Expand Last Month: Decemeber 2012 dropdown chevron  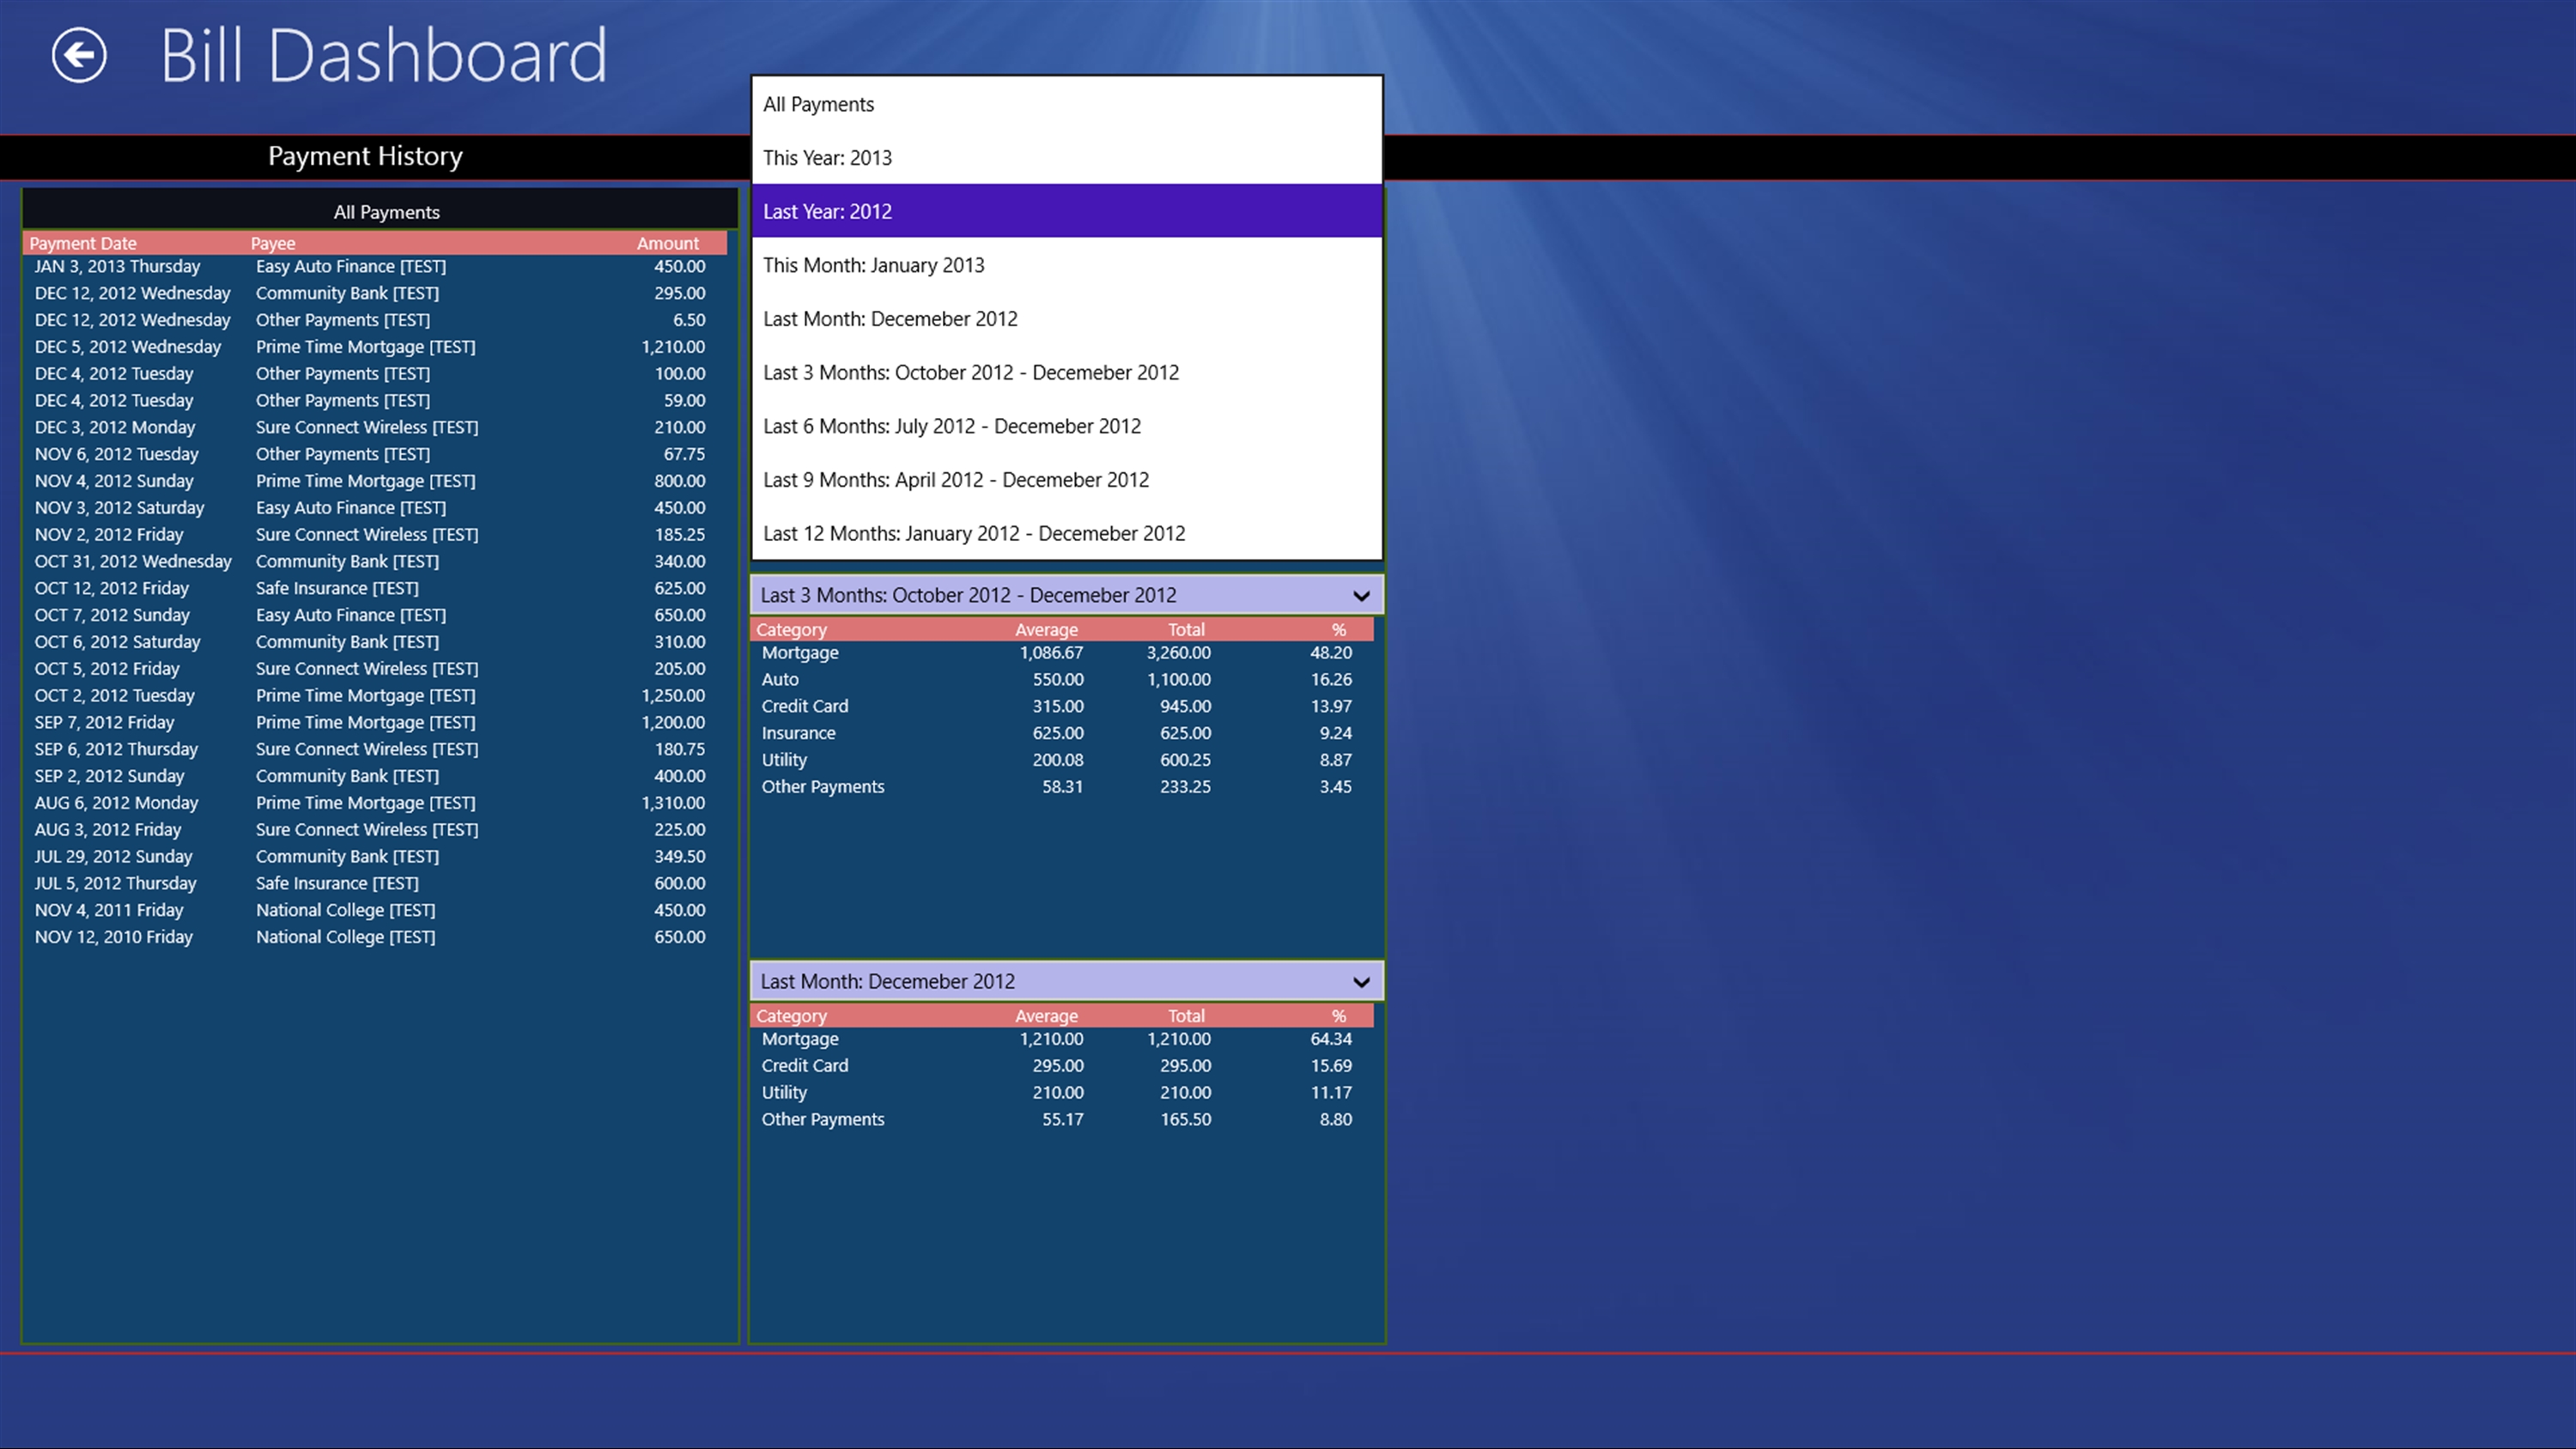point(1360,982)
